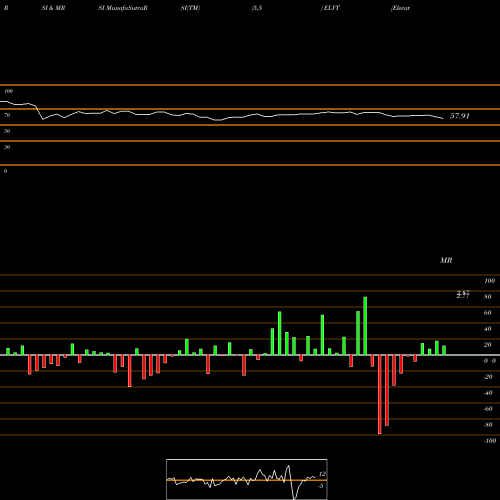Click the MR axis label -60
Screen dimensions: 500x500
click(488, 409)
